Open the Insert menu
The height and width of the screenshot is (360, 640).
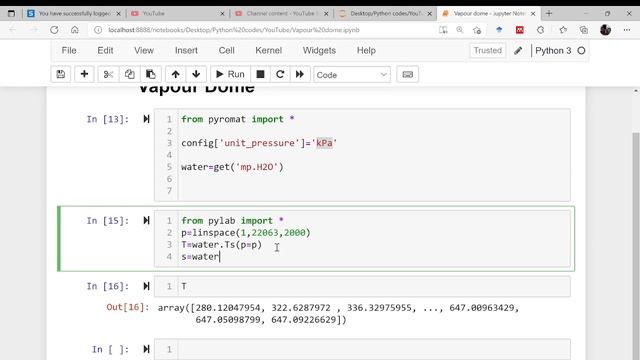tap(186, 51)
